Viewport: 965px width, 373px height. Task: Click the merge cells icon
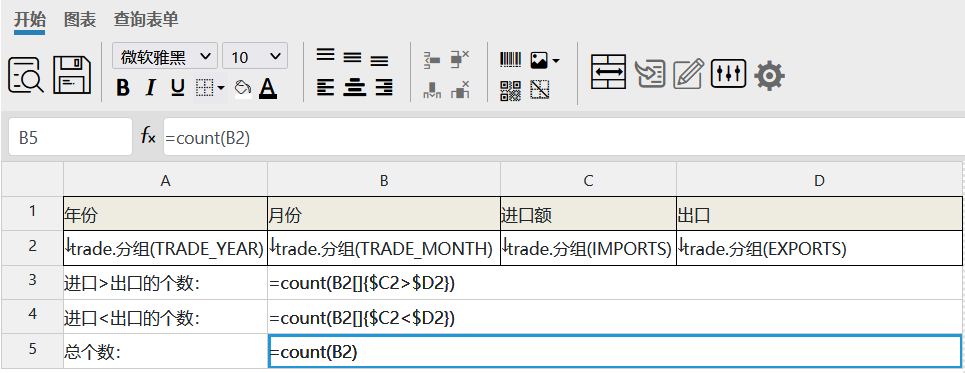coord(608,72)
